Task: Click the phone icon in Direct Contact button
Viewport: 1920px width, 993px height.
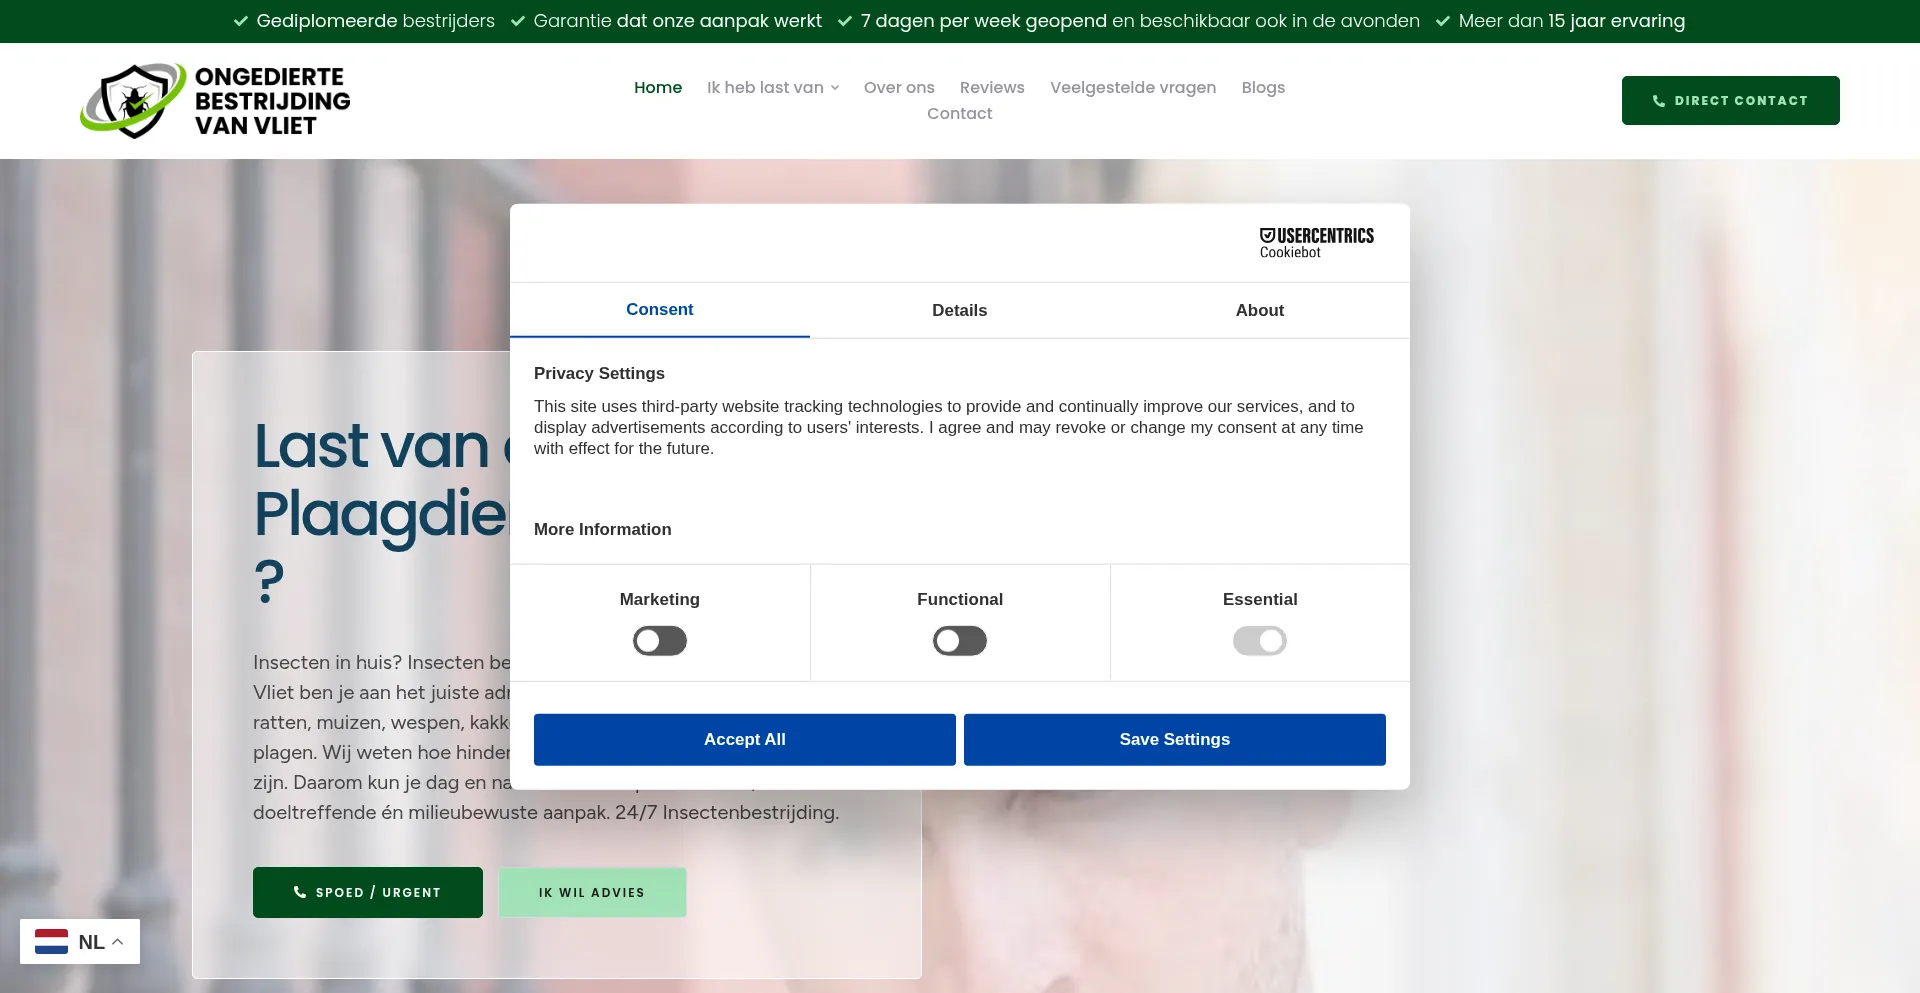Action: click(1657, 100)
